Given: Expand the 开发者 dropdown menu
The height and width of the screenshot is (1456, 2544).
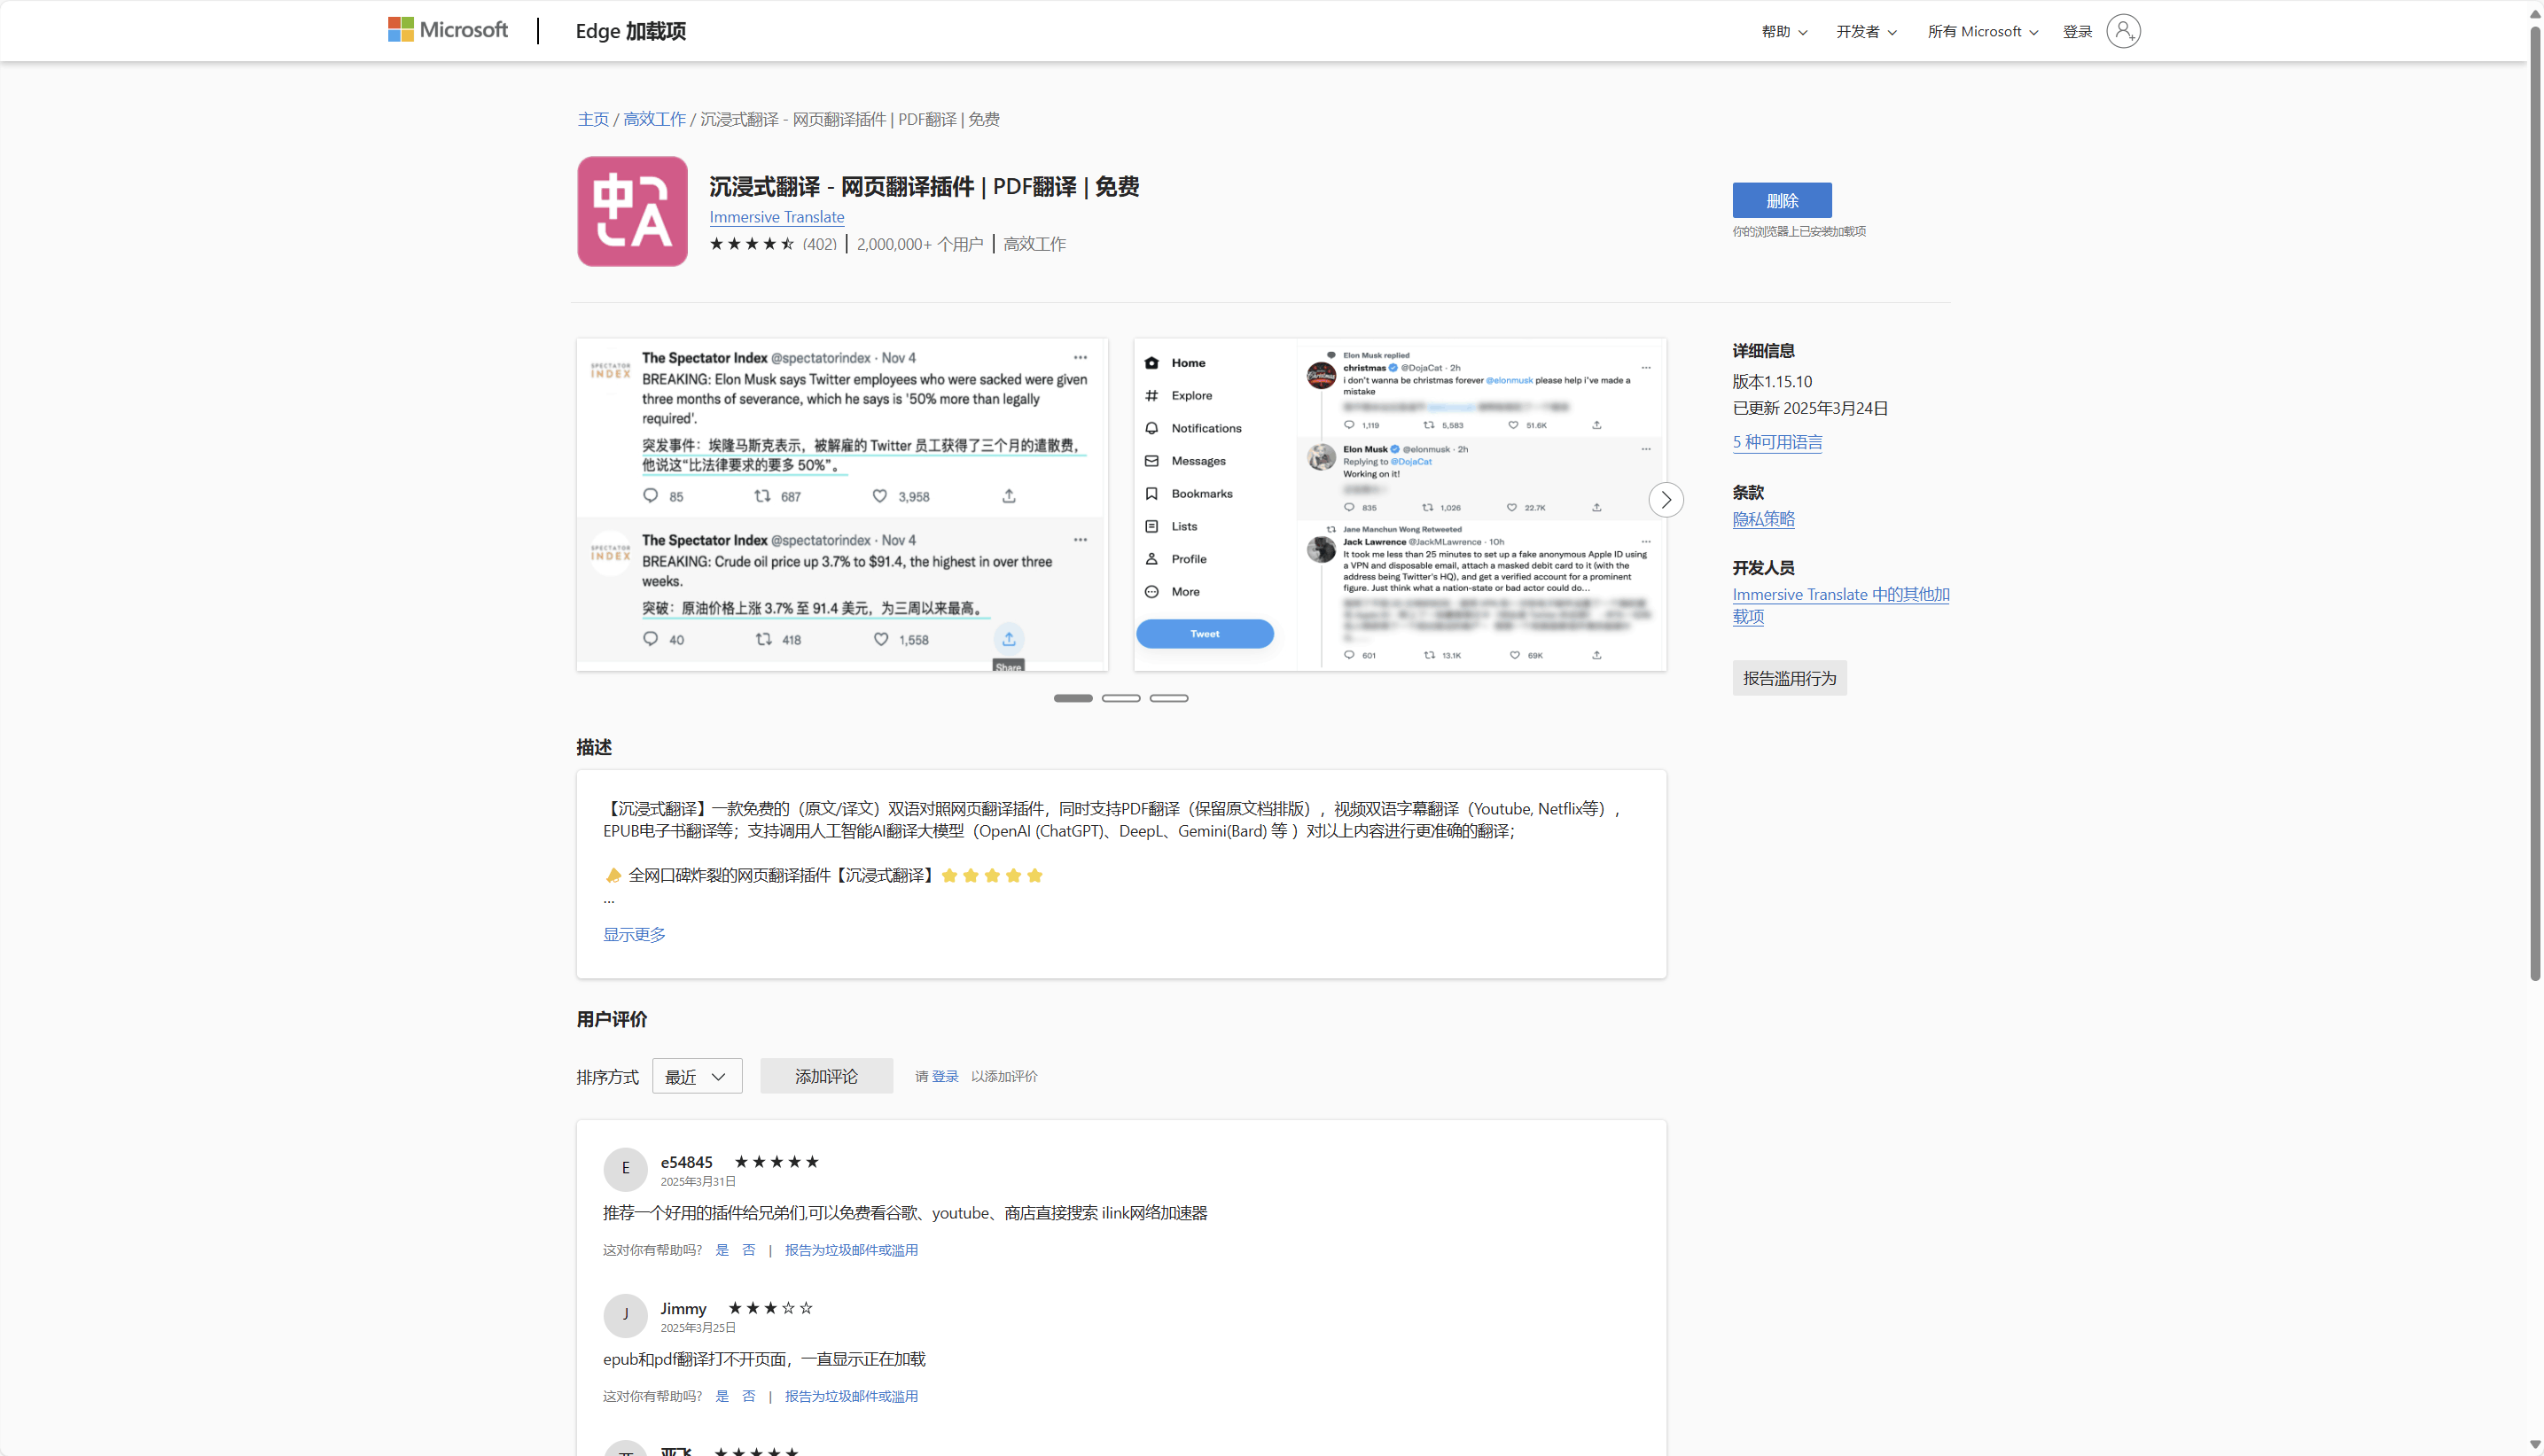Looking at the screenshot, I should click(1865, 32).
